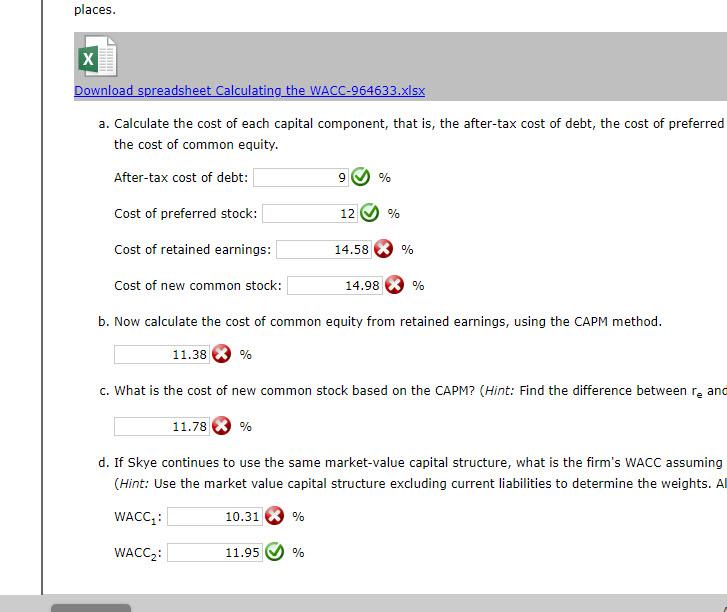Screen dimensions: 727x612
Task: Click the word 'places.' at the top
Action: [95, 10]
